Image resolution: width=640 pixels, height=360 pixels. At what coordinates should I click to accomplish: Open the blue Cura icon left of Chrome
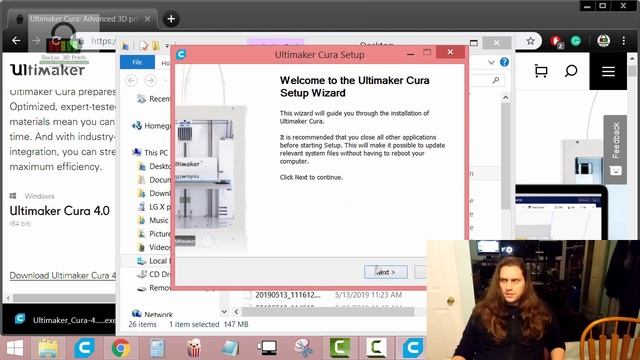click(x=84, y=349)
